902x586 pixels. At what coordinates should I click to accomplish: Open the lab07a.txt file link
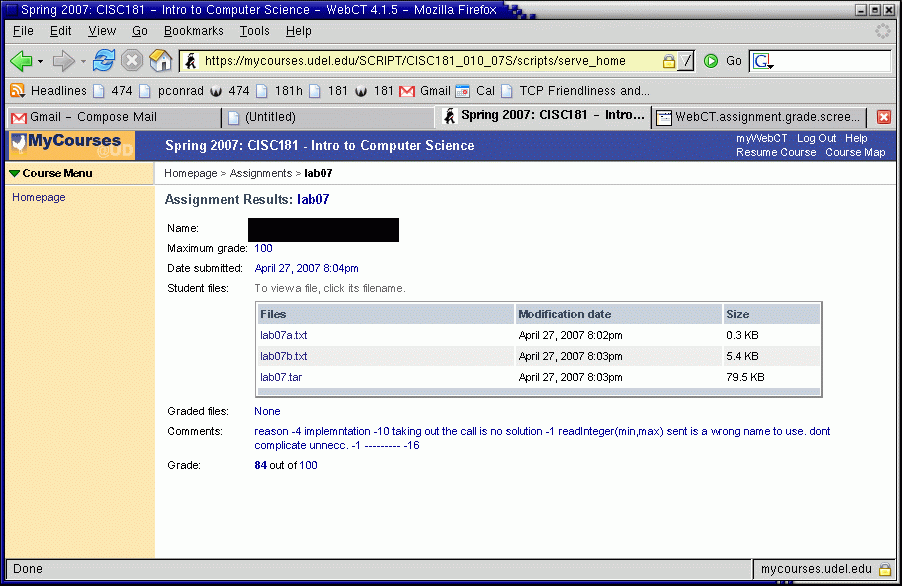283,335
